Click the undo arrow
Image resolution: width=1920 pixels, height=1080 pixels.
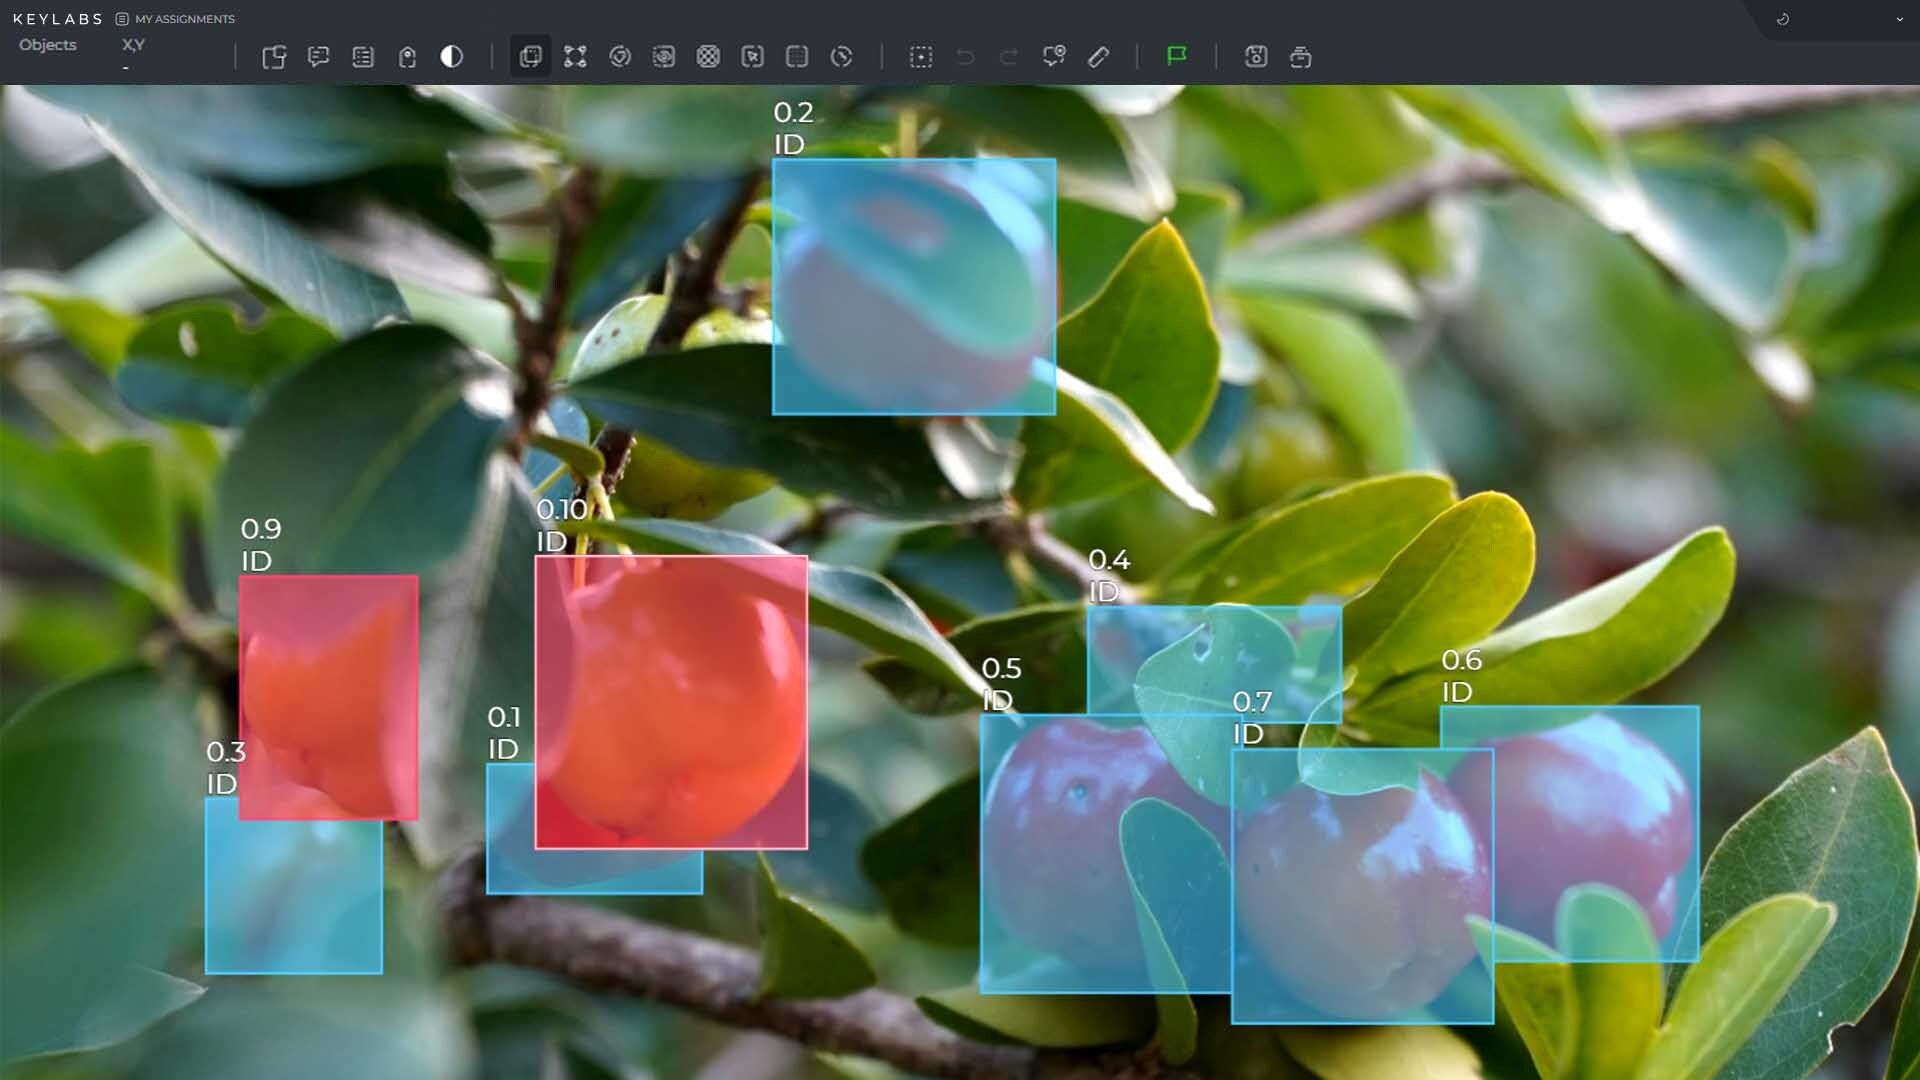965,57
